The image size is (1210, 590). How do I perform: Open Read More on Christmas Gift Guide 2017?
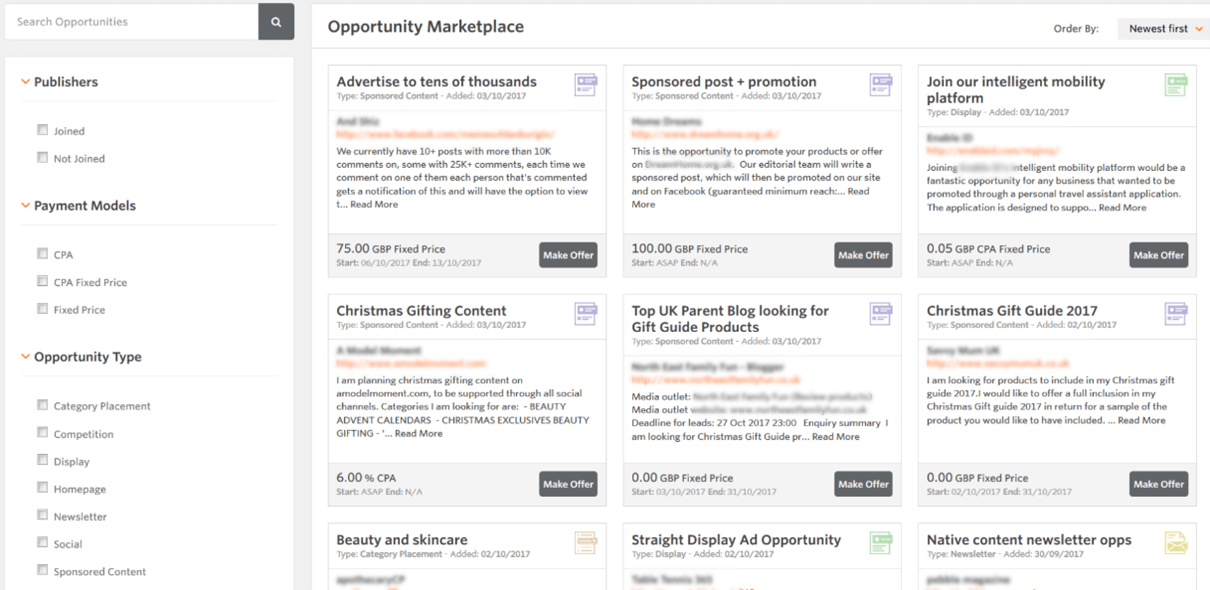pos(1141,421)
